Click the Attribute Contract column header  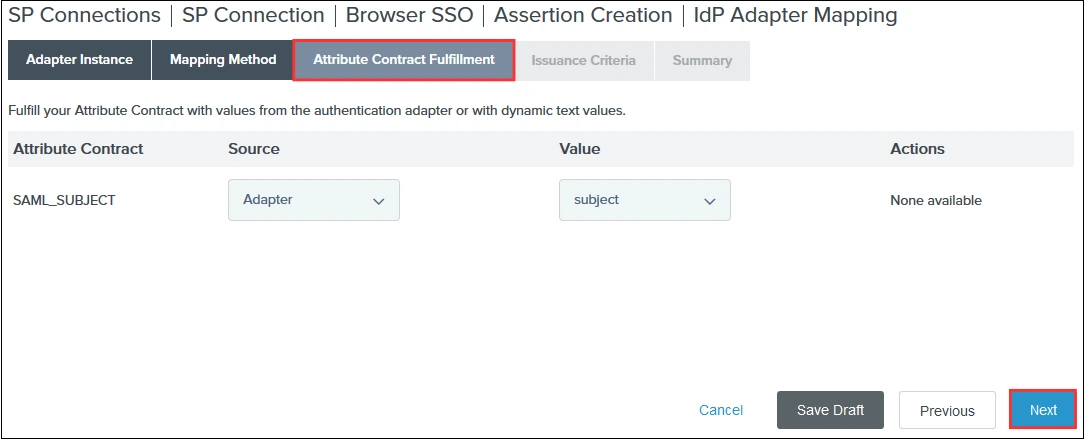coord(78,149)
